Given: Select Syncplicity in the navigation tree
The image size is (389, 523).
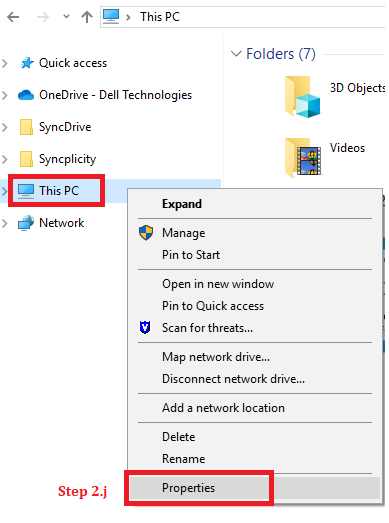Looking at the screenshot, I should pos(67,159).
